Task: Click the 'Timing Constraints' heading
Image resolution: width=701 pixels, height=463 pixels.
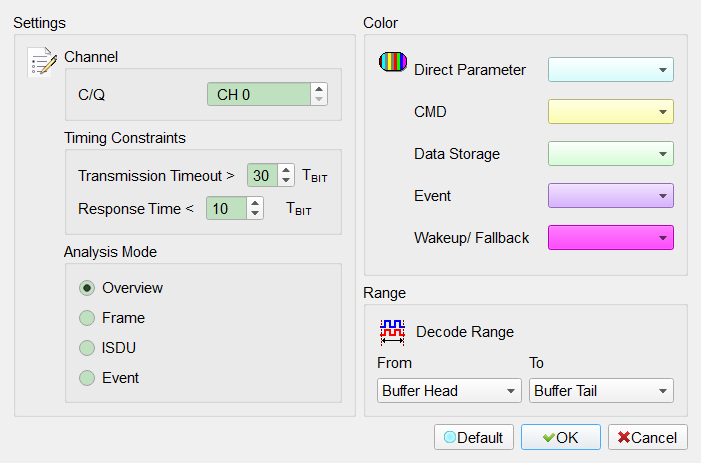Action: (125, 138)
